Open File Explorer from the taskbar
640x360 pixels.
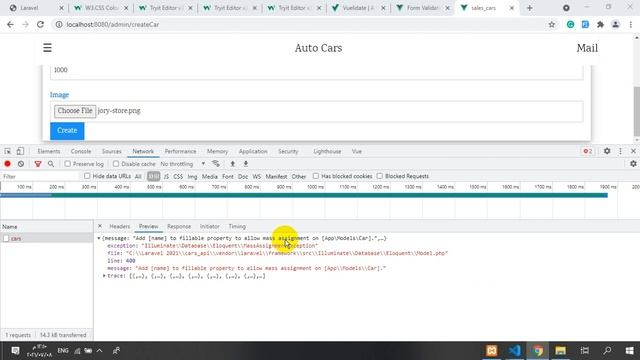point(560,351)
